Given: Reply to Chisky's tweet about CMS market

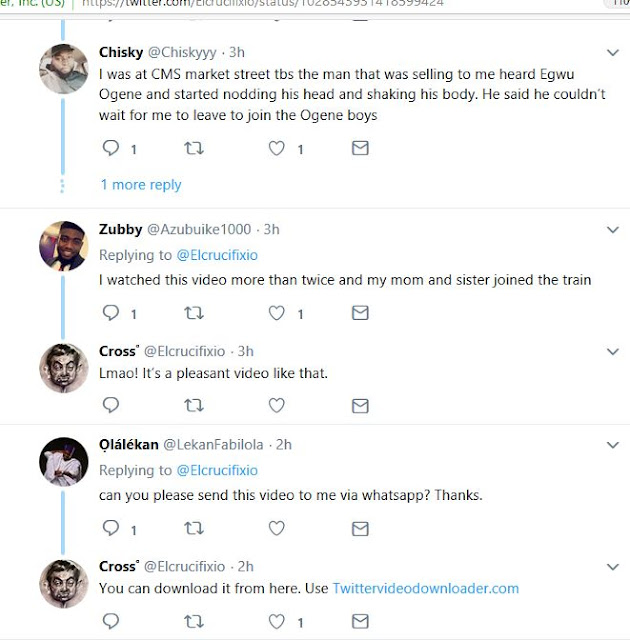Looking at the screenshot, I should pyautogui.click(x=111, y=148).
